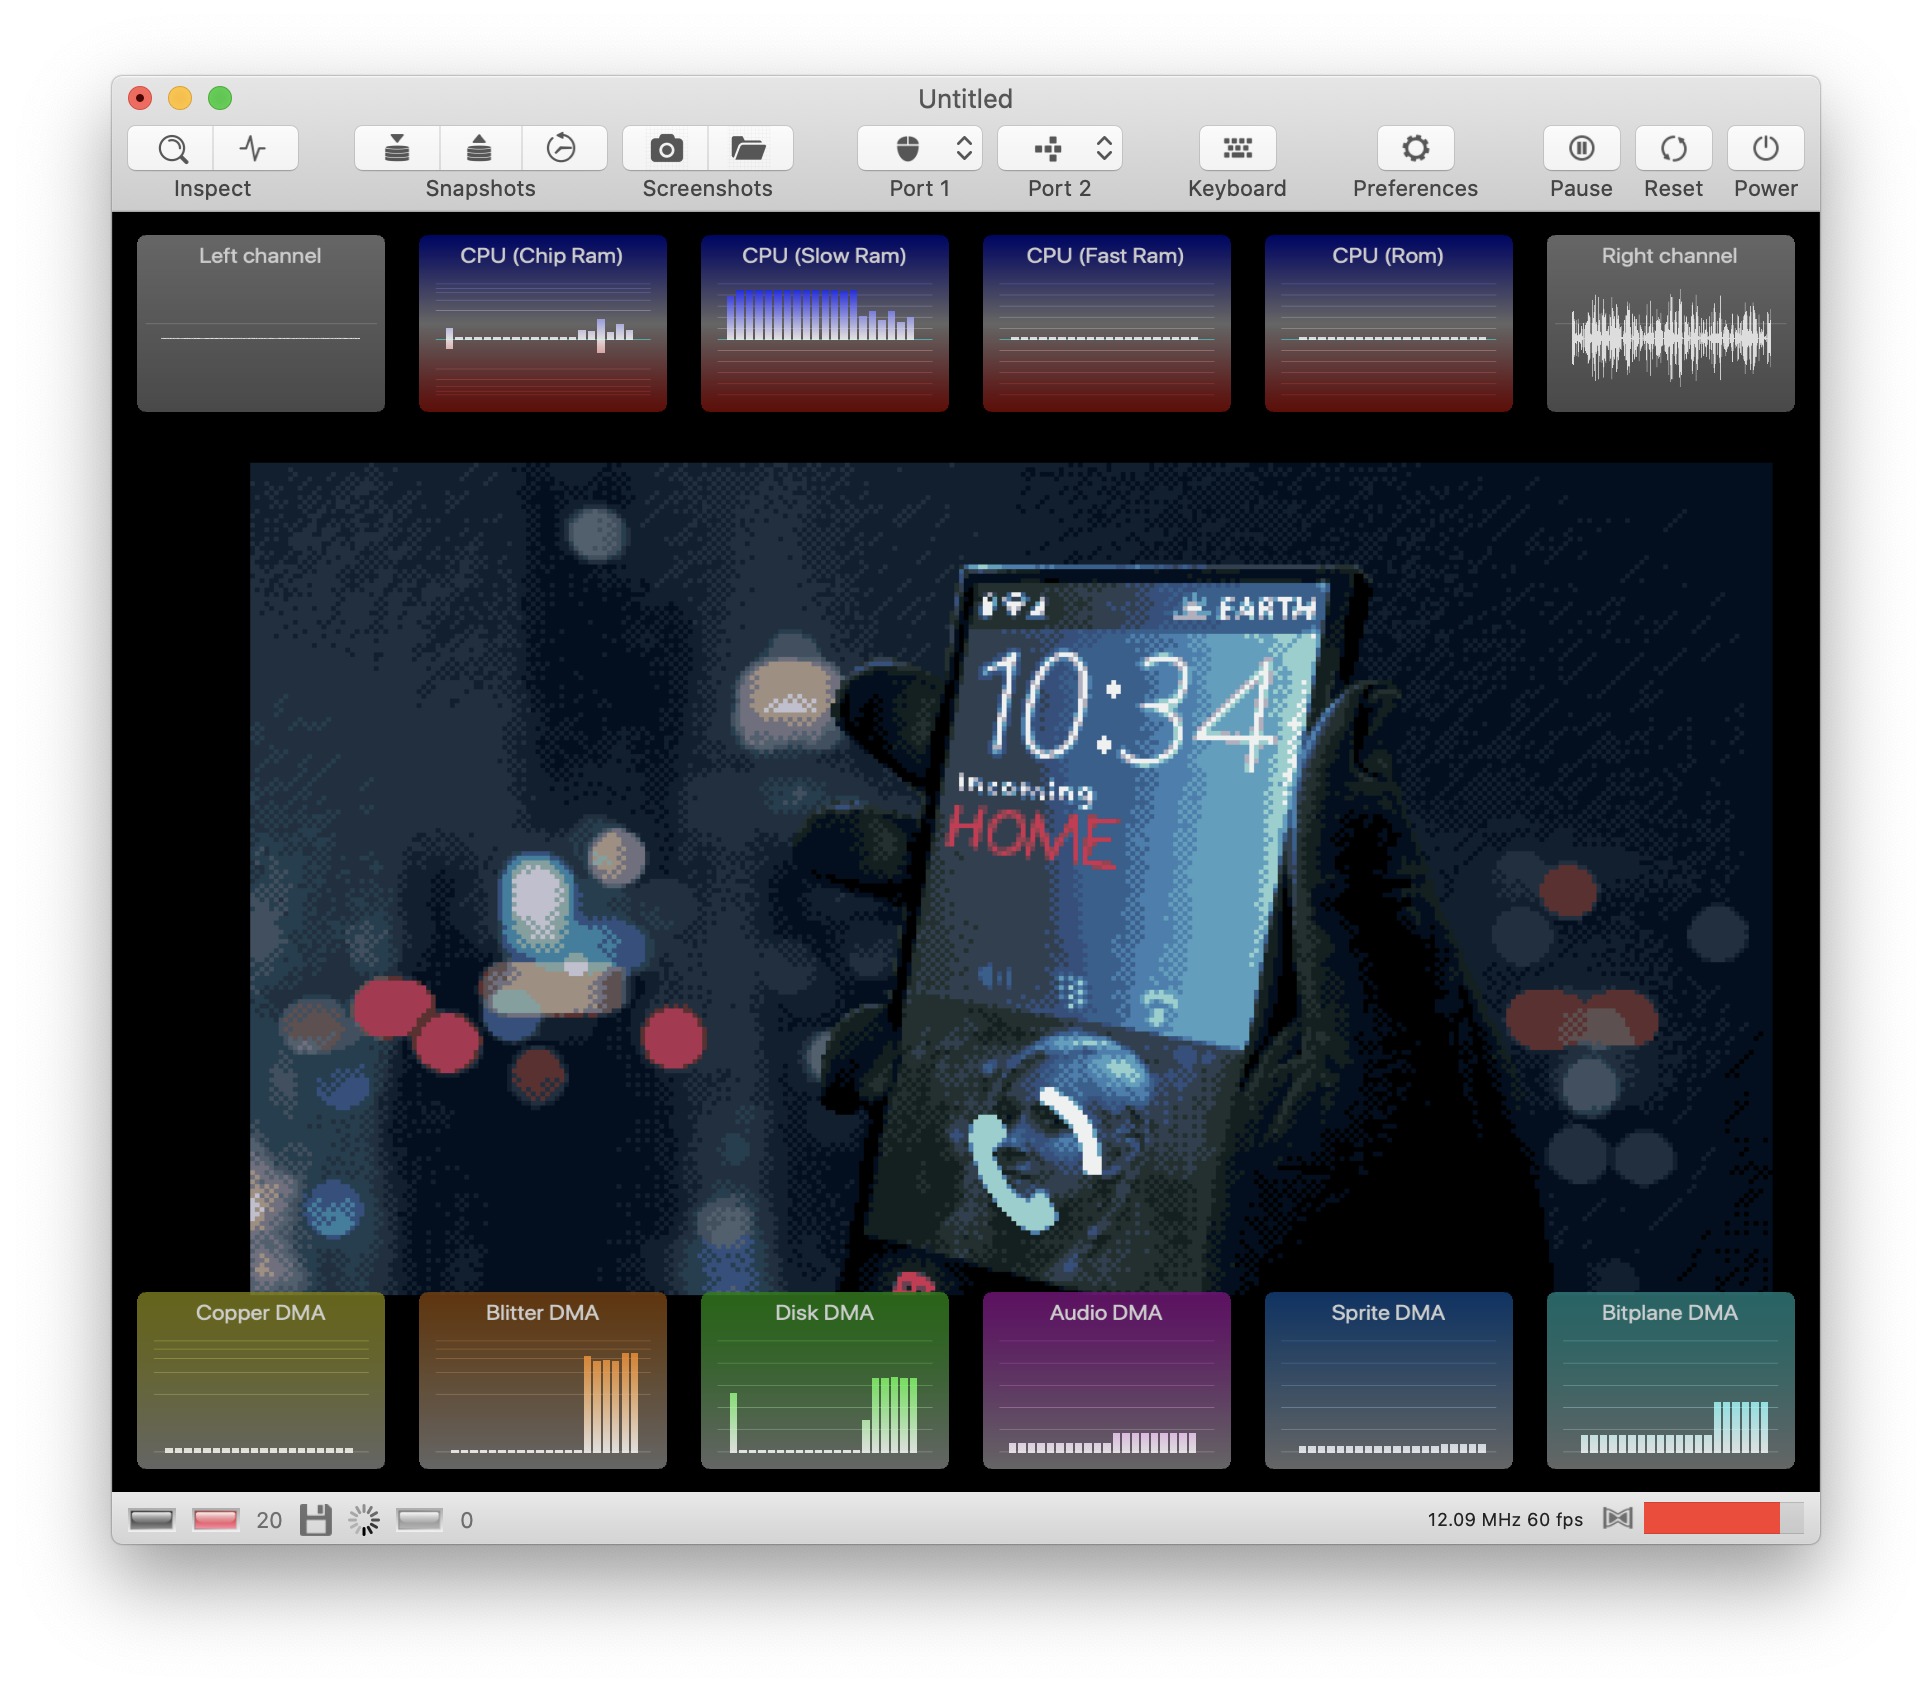This screenshot has width=1932, height=1692.
Task: Click the Screenshots label in toolbar
Action: tap(707, 188)
